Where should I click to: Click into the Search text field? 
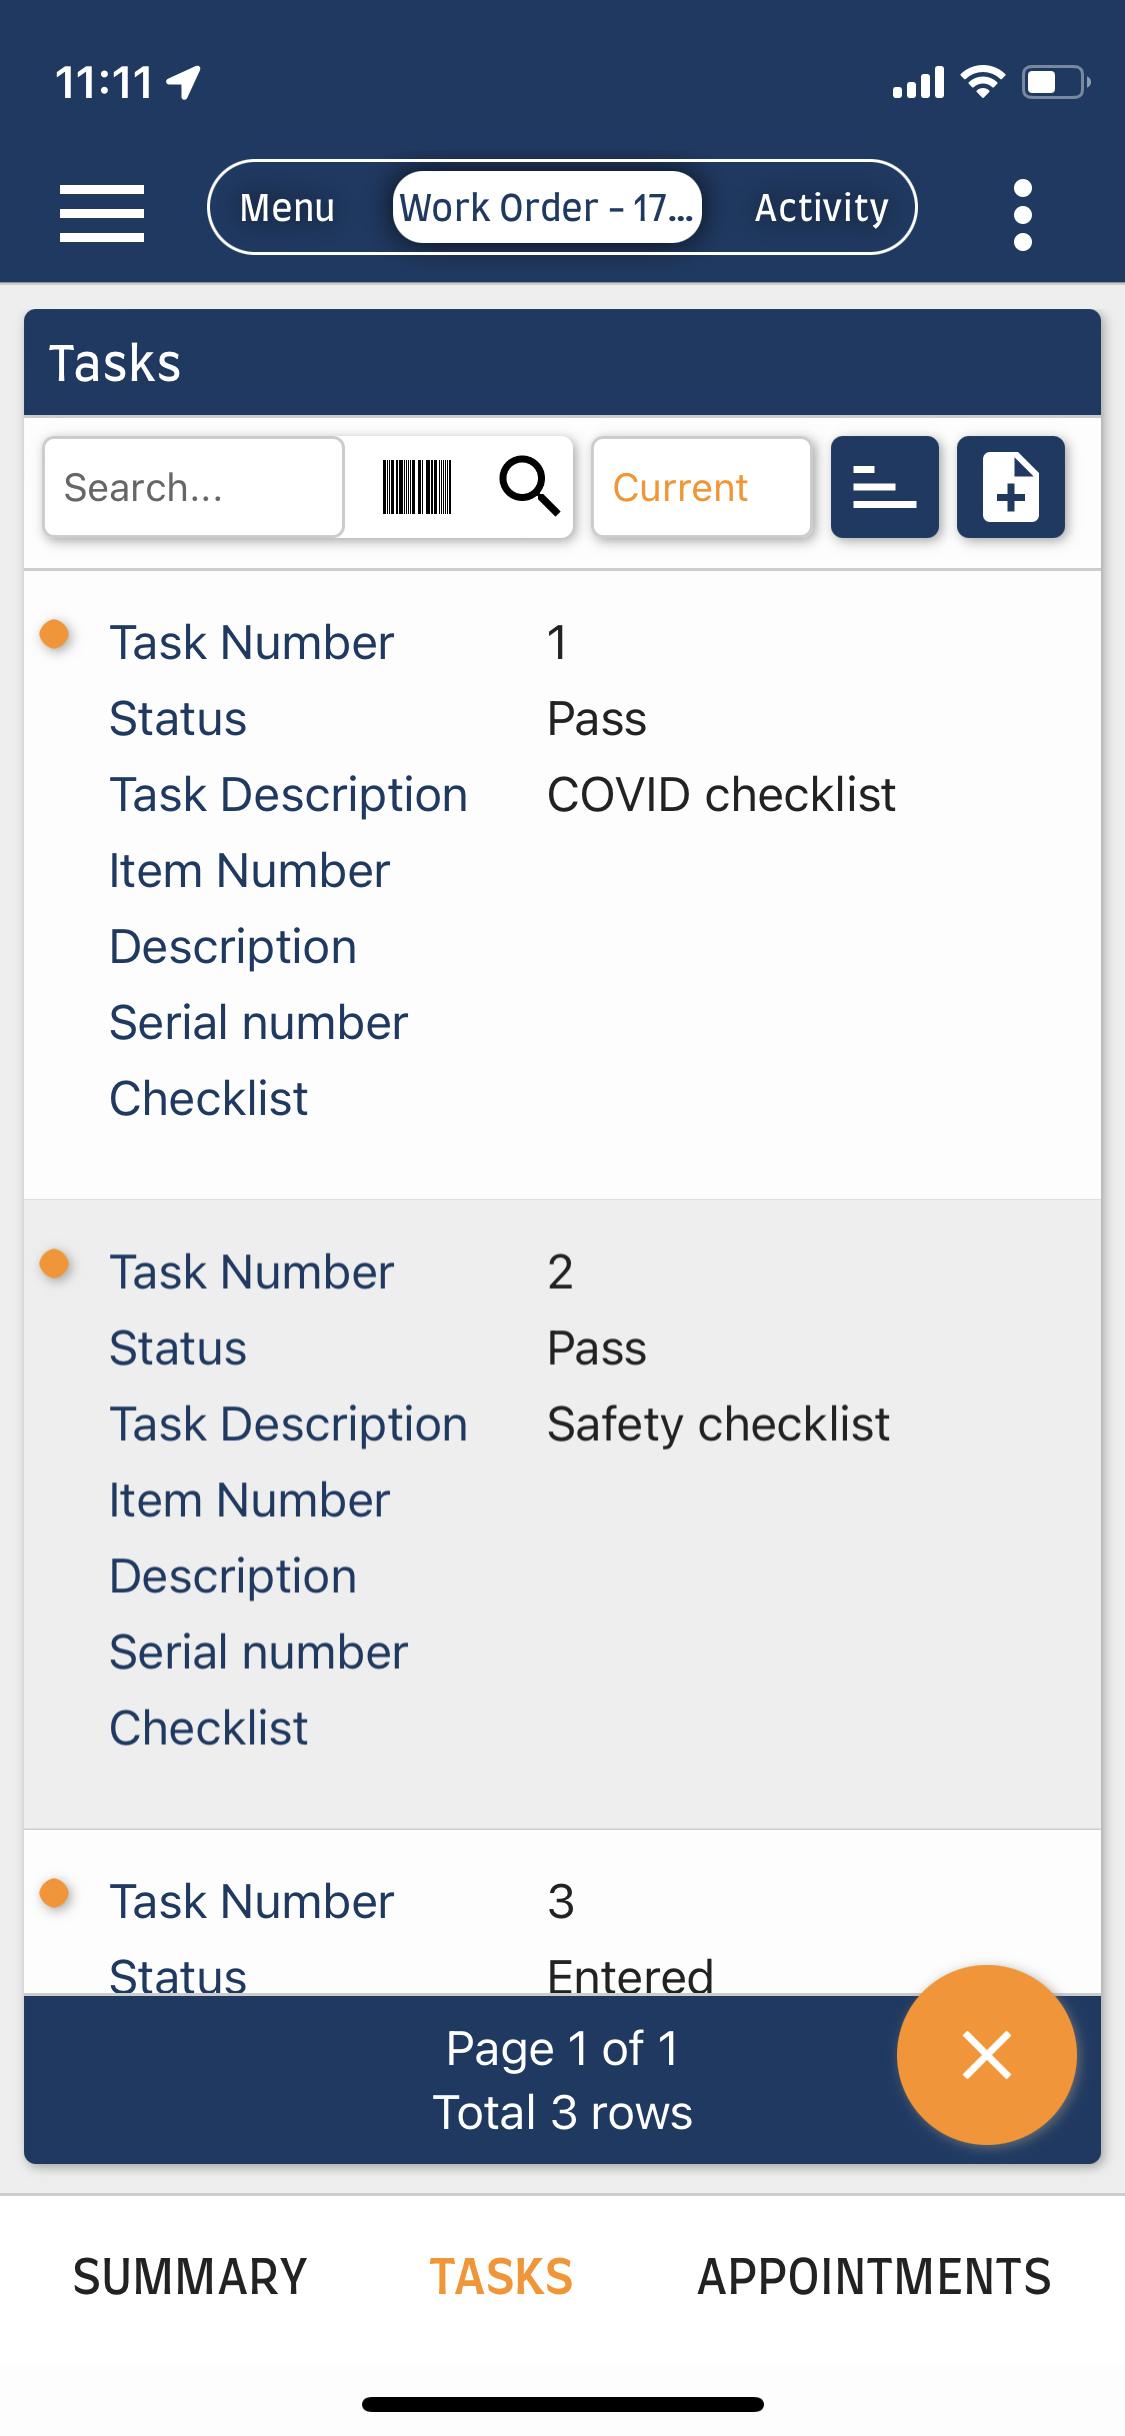click(193, 487)
